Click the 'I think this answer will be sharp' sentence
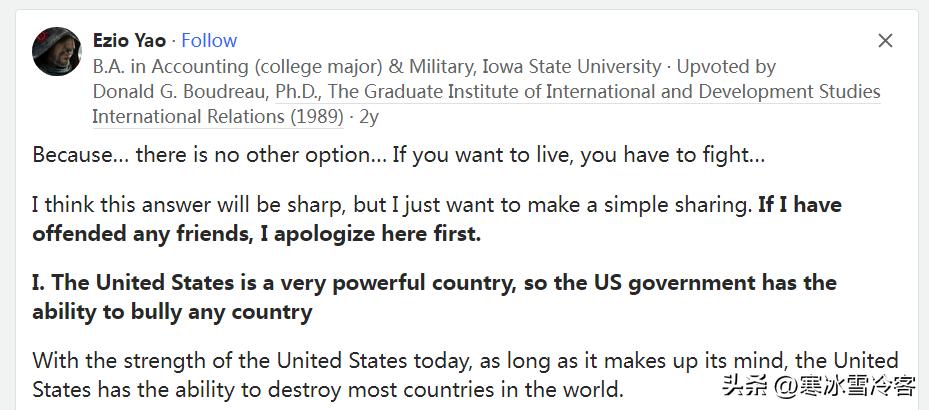 tap(390, 205)
